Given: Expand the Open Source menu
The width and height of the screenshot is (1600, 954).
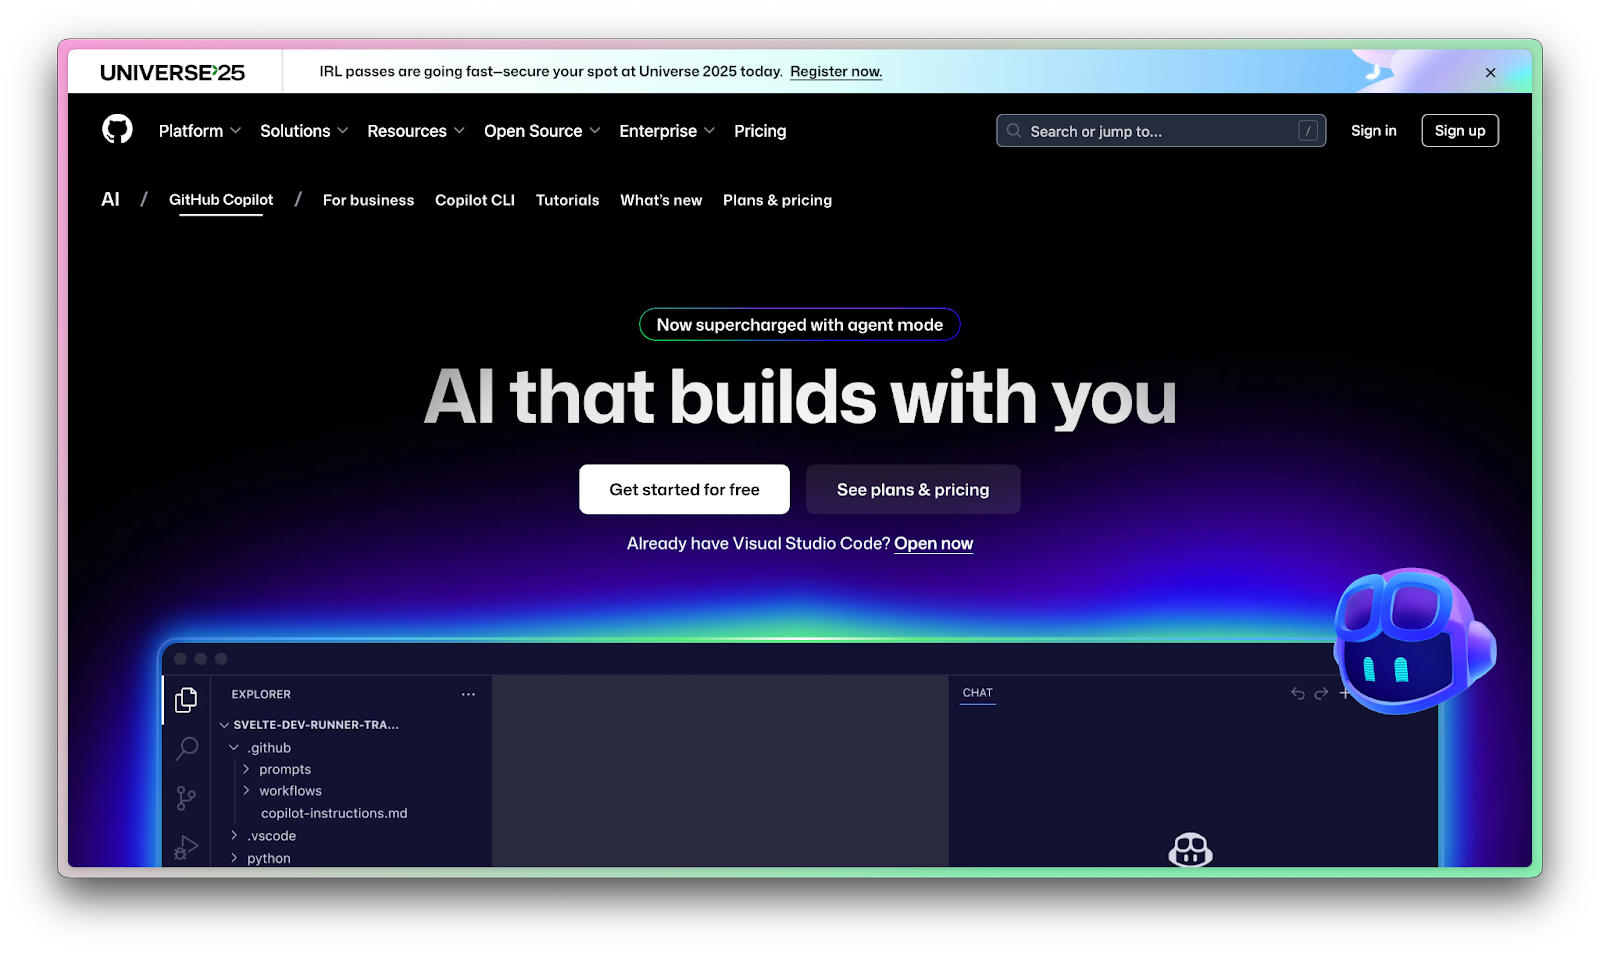Looking at the screenshot, I should 542,131.
